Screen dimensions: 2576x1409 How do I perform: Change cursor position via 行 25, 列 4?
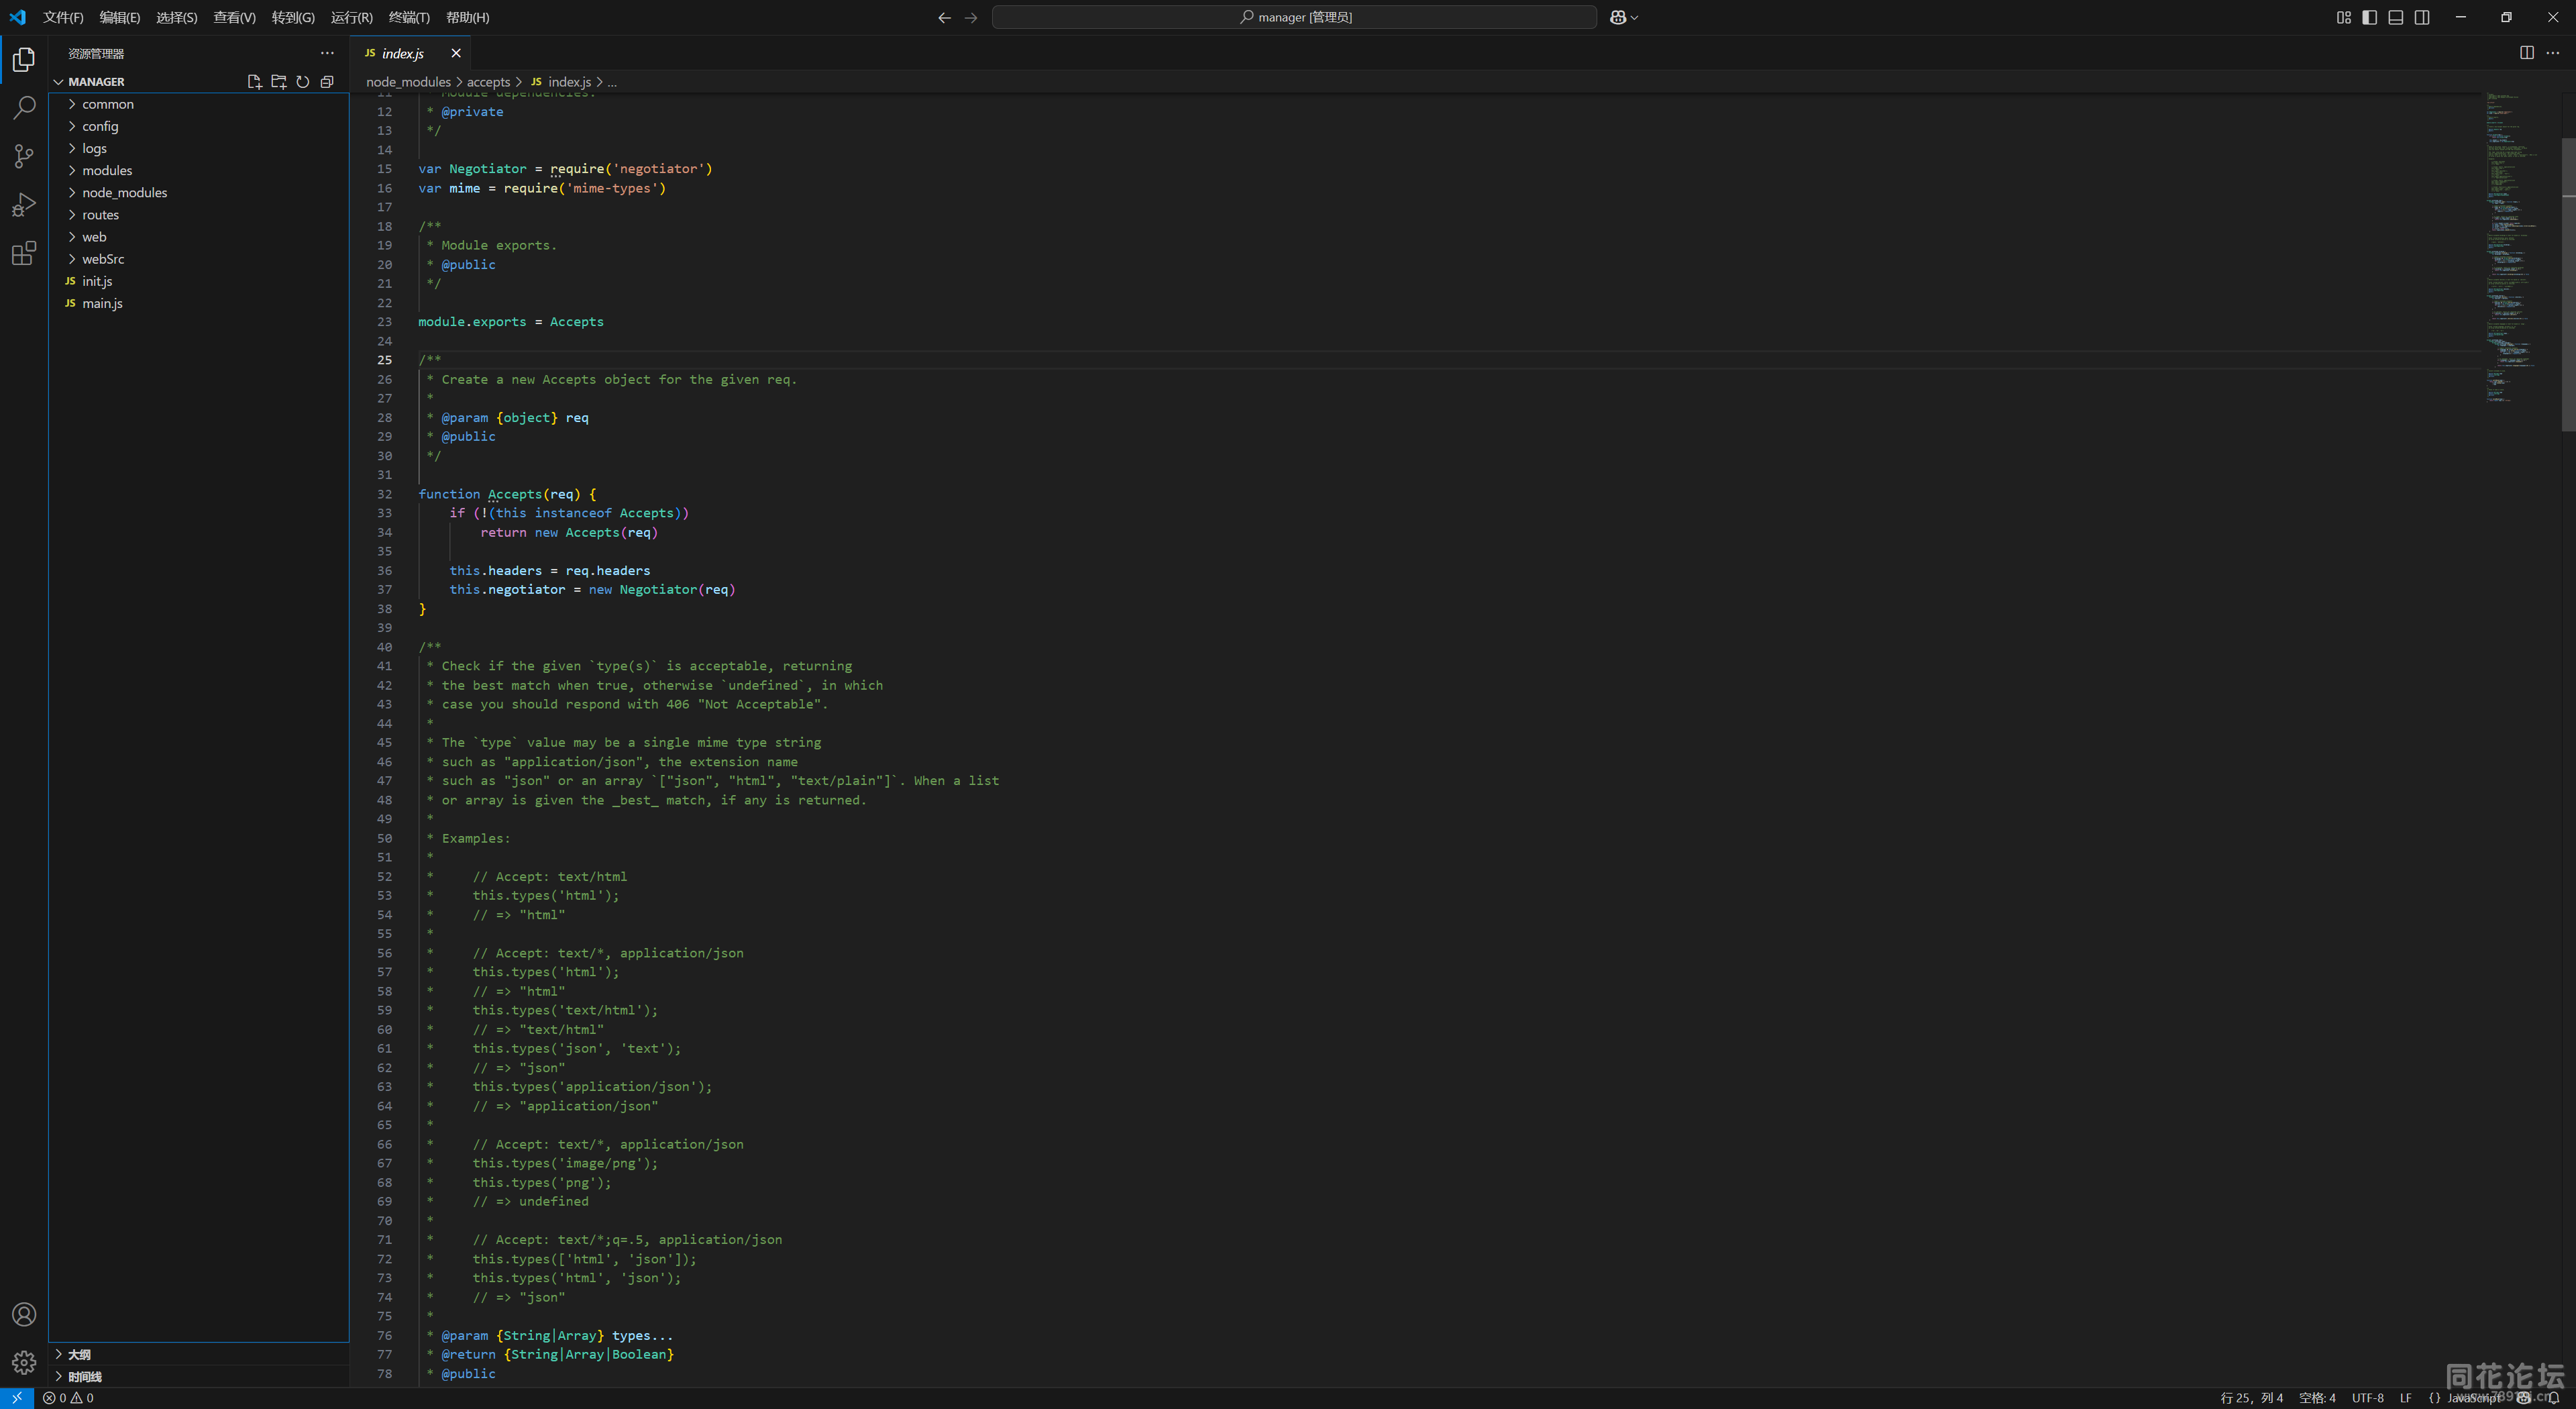(2251, 1398)
